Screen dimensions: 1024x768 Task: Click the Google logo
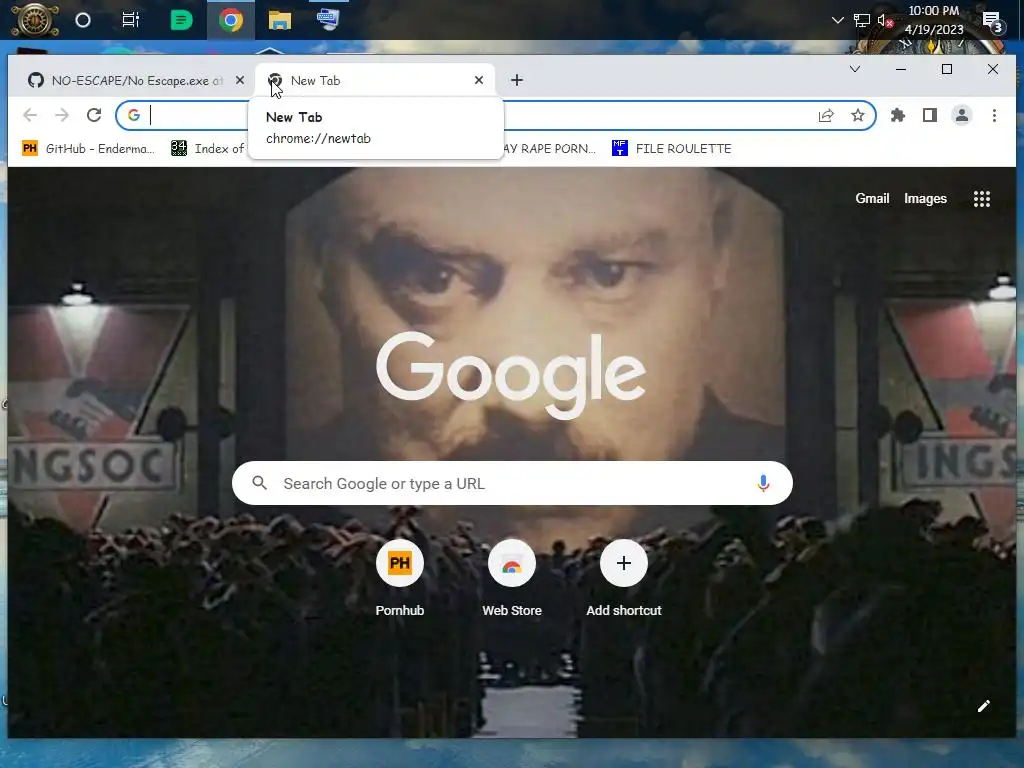[x=511, y=375]
